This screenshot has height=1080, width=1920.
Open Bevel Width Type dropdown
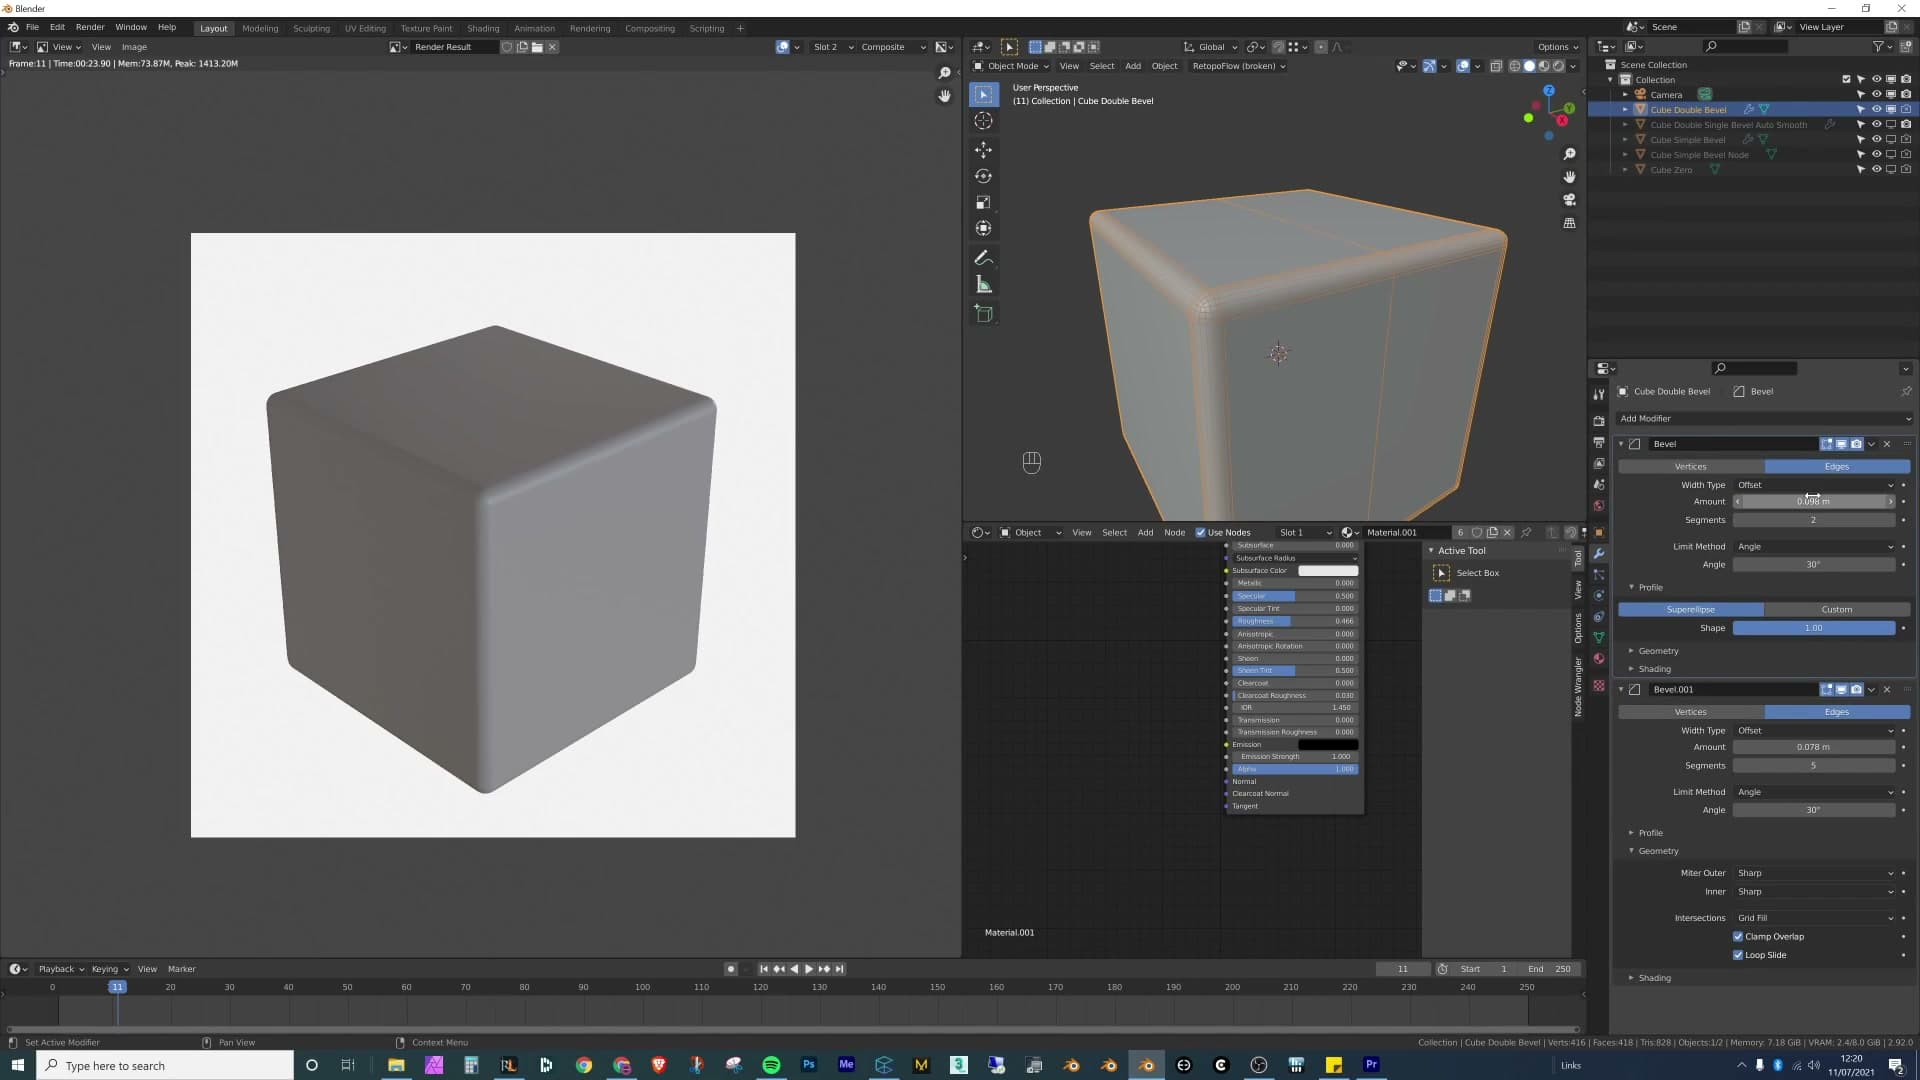(1814, 485)
